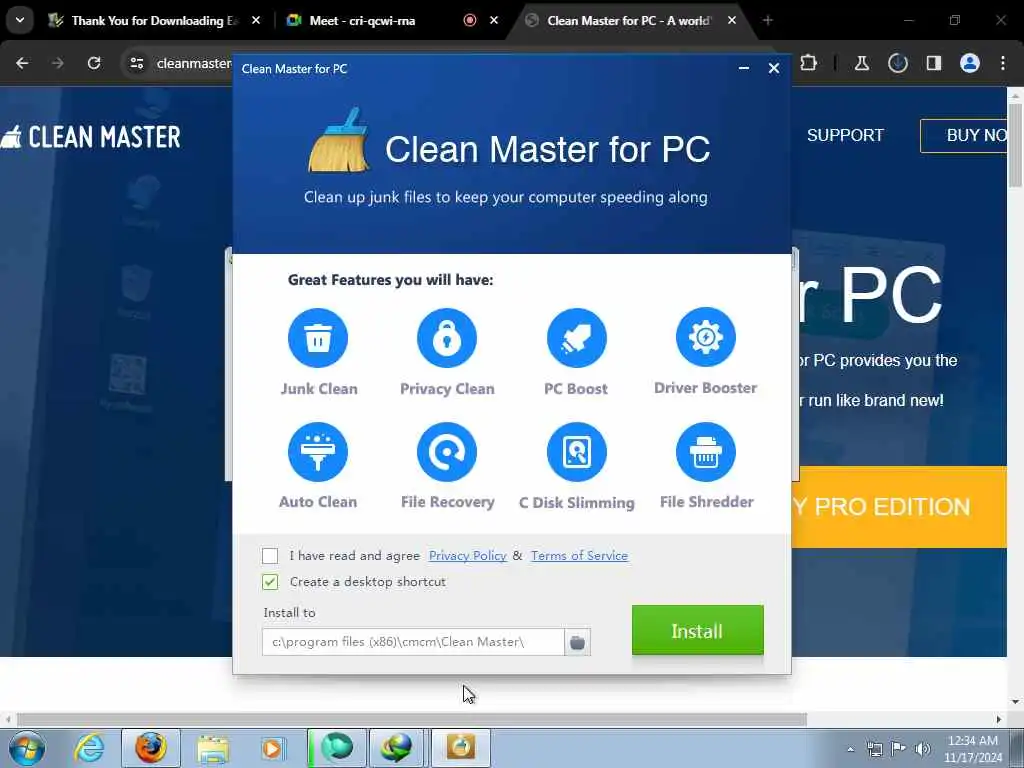Image resolution: width=1024 pixels, height=768 pixels.
Task: View site information icon in address bar
Action: pyautogui.click(x=136, y=63)
